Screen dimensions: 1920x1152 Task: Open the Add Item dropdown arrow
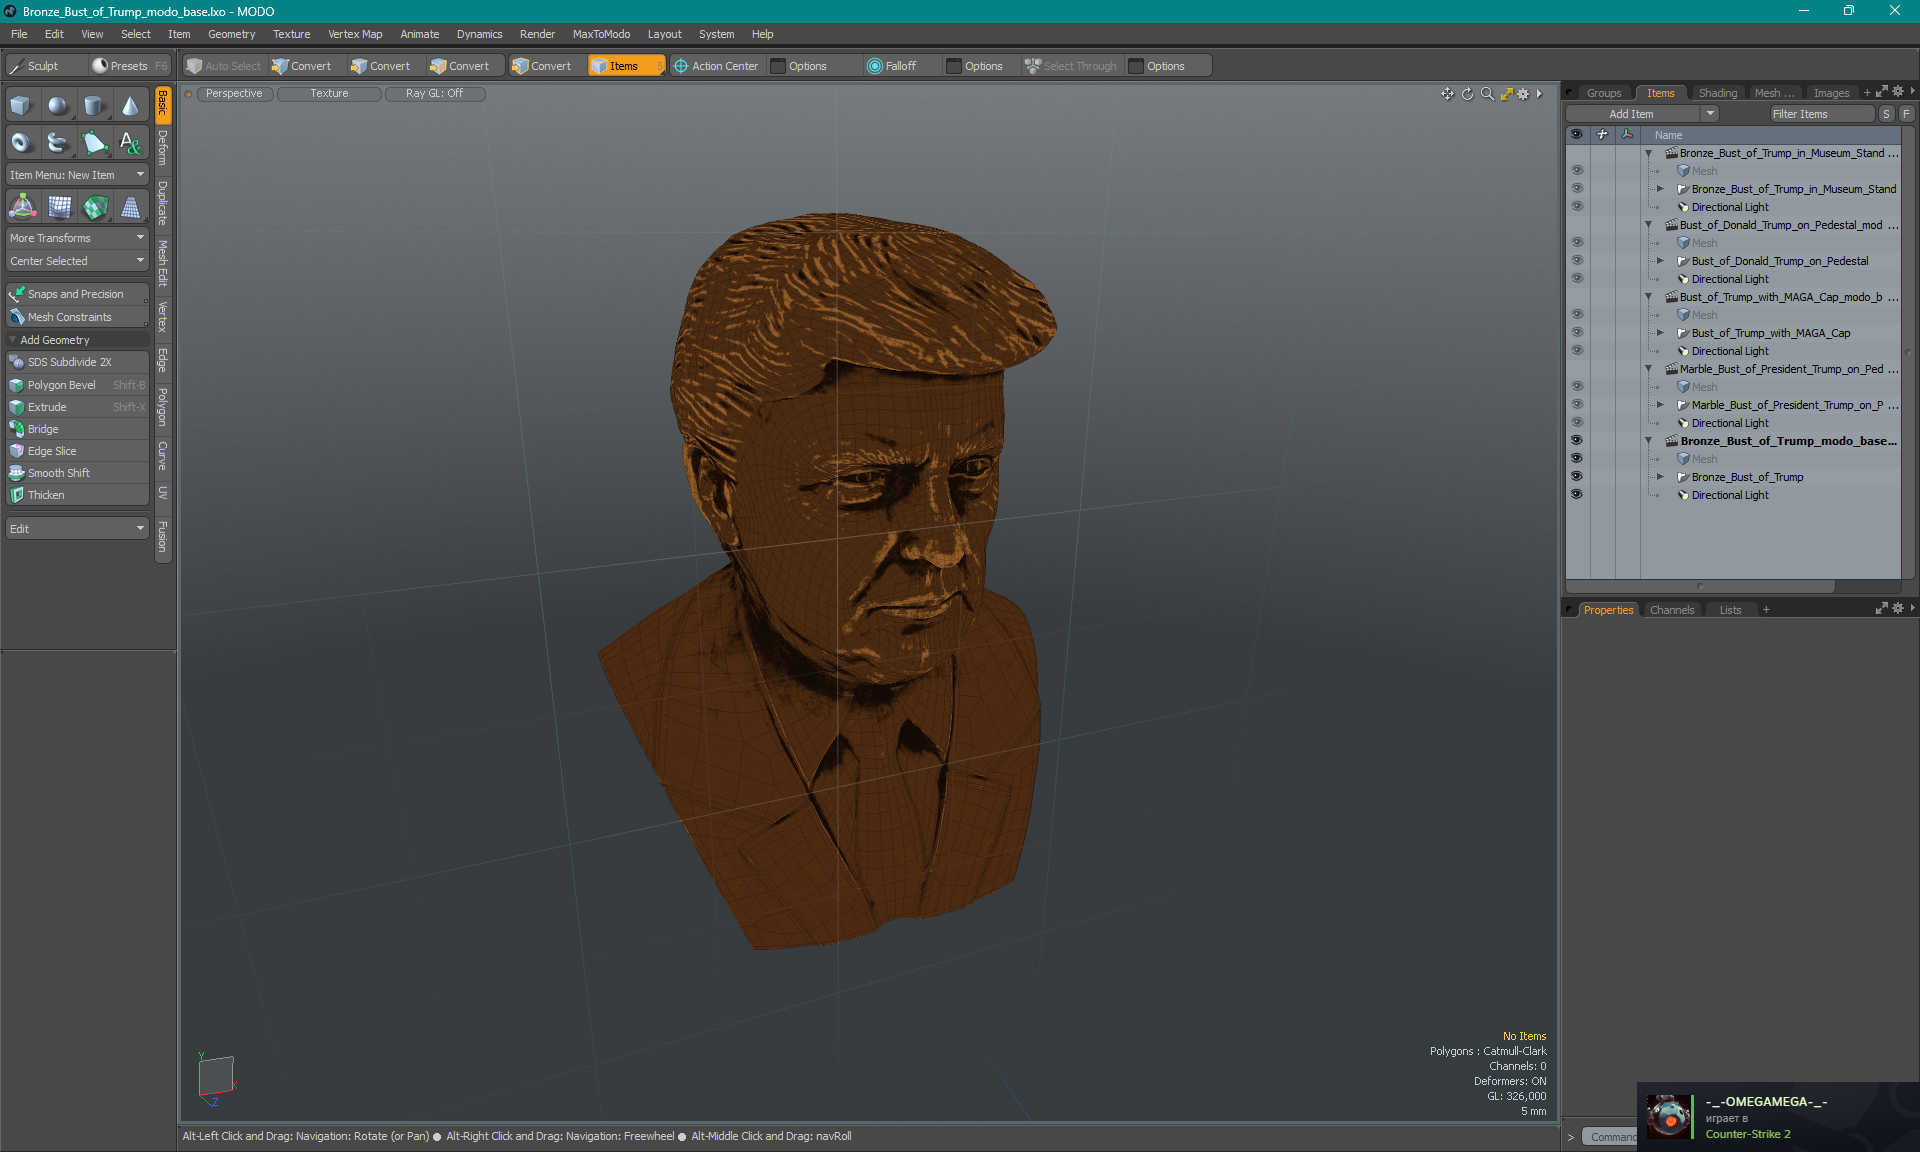(x=1711, y=114)
